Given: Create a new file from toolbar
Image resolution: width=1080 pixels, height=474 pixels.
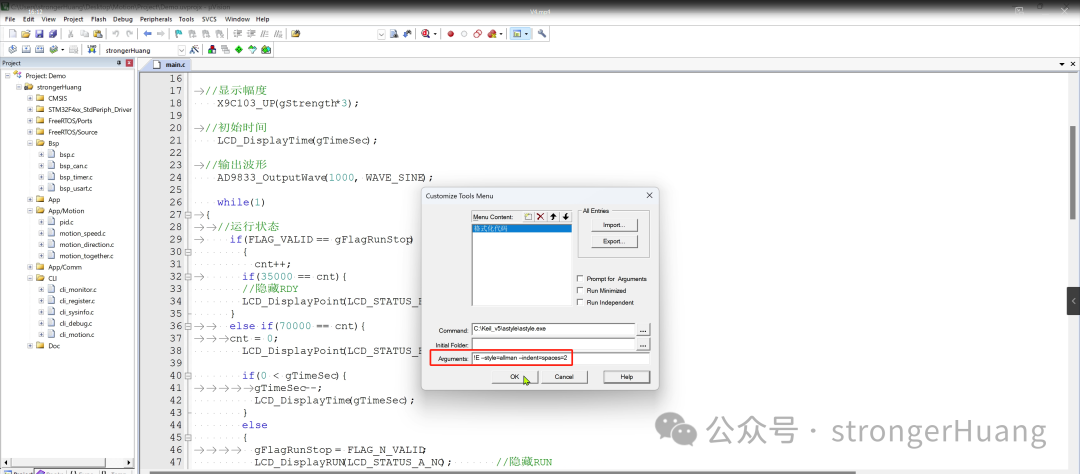Looking at the screenshot, I should click(13, 34).
